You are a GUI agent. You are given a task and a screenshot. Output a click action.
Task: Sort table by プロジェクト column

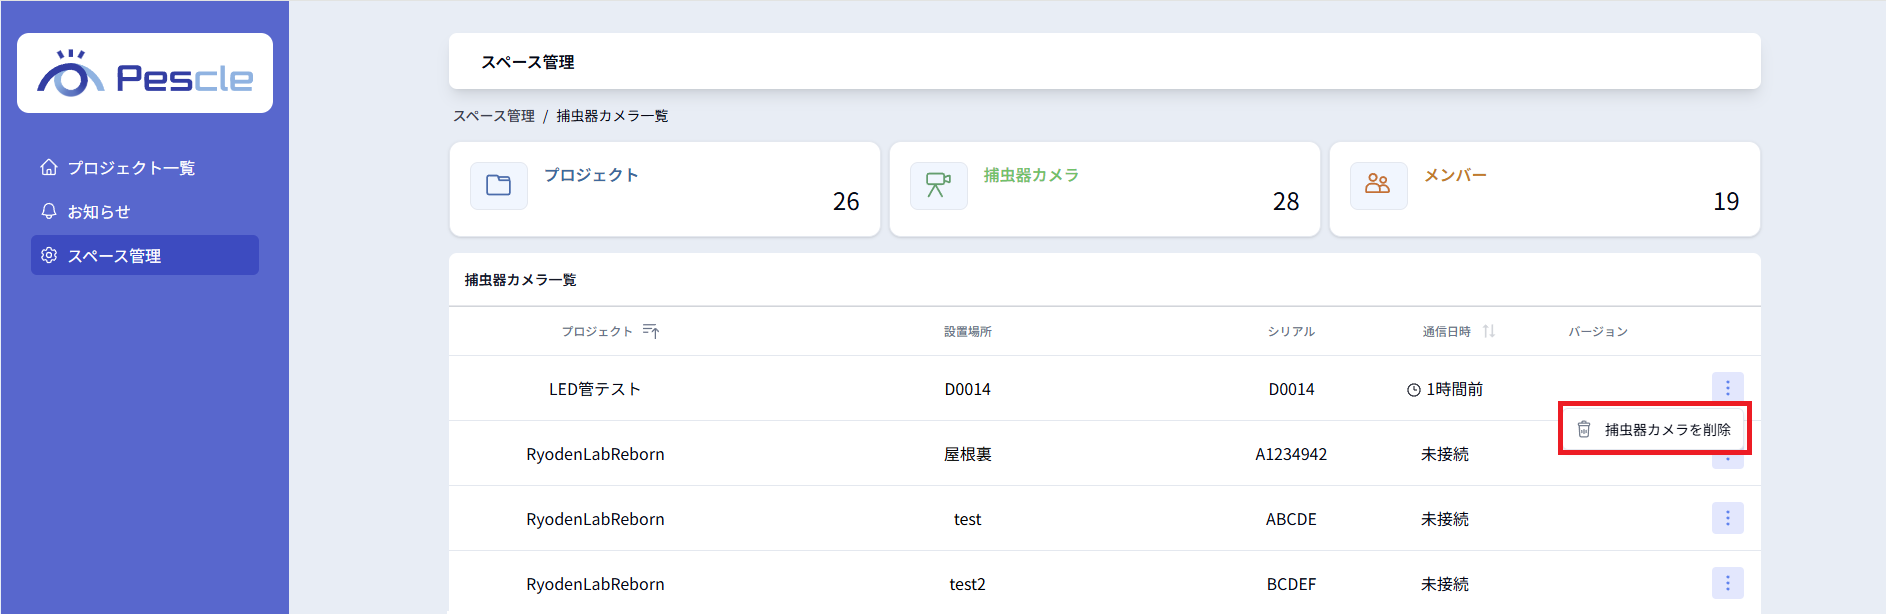pyautogui.click(x=651, y=331)
